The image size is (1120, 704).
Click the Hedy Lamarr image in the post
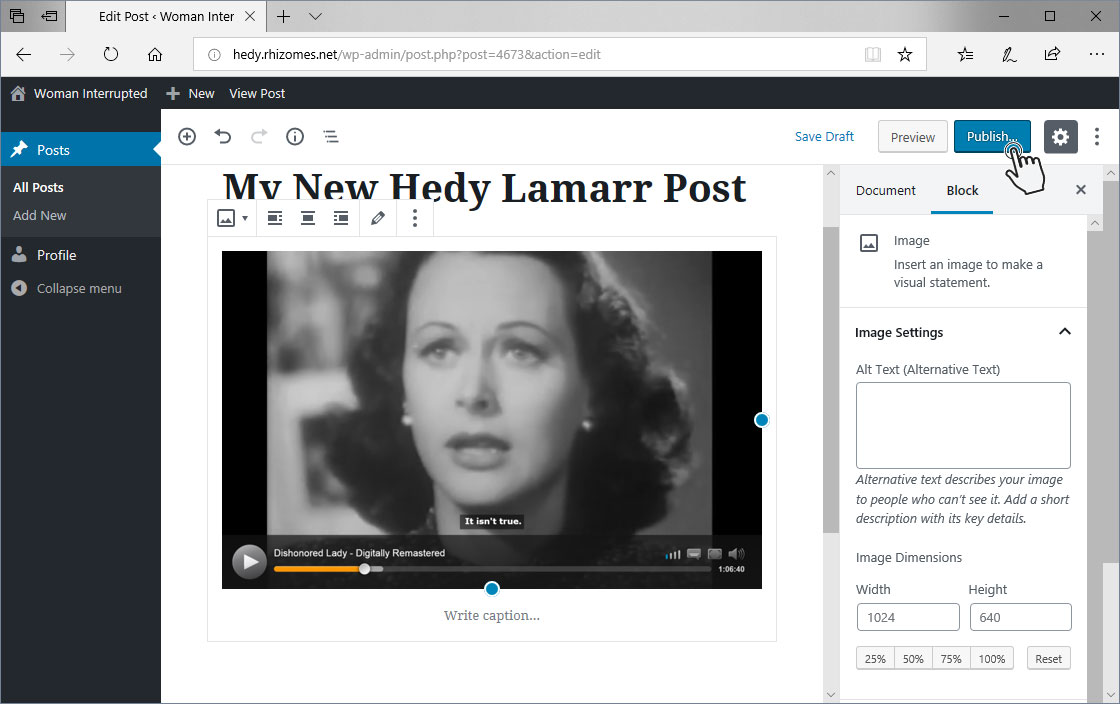coord(492,420)
